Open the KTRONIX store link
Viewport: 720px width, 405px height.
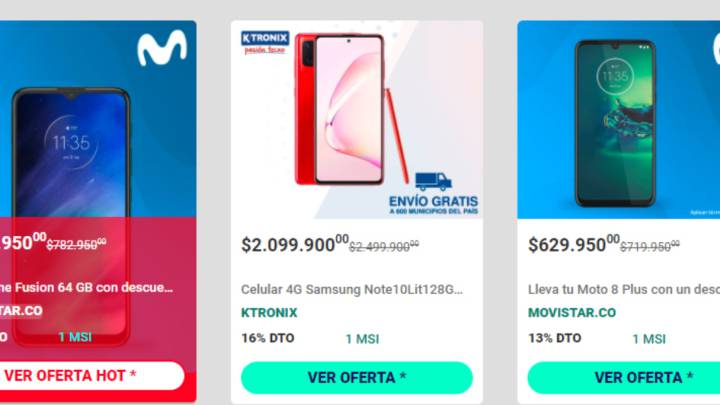pyautogui.click(x=269, y=313)
